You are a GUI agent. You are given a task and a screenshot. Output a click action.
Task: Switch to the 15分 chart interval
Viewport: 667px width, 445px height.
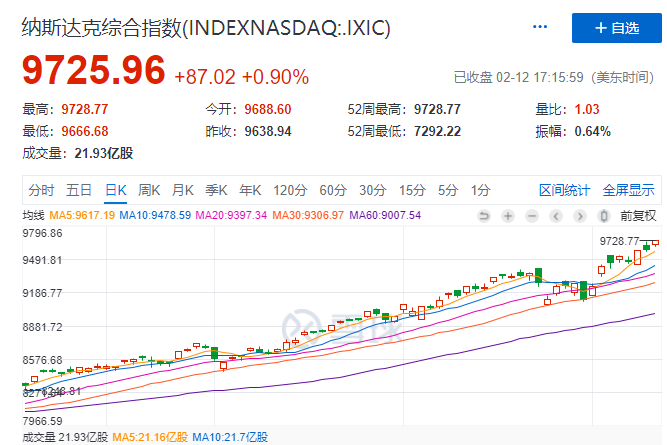click(x=412, y=190)
